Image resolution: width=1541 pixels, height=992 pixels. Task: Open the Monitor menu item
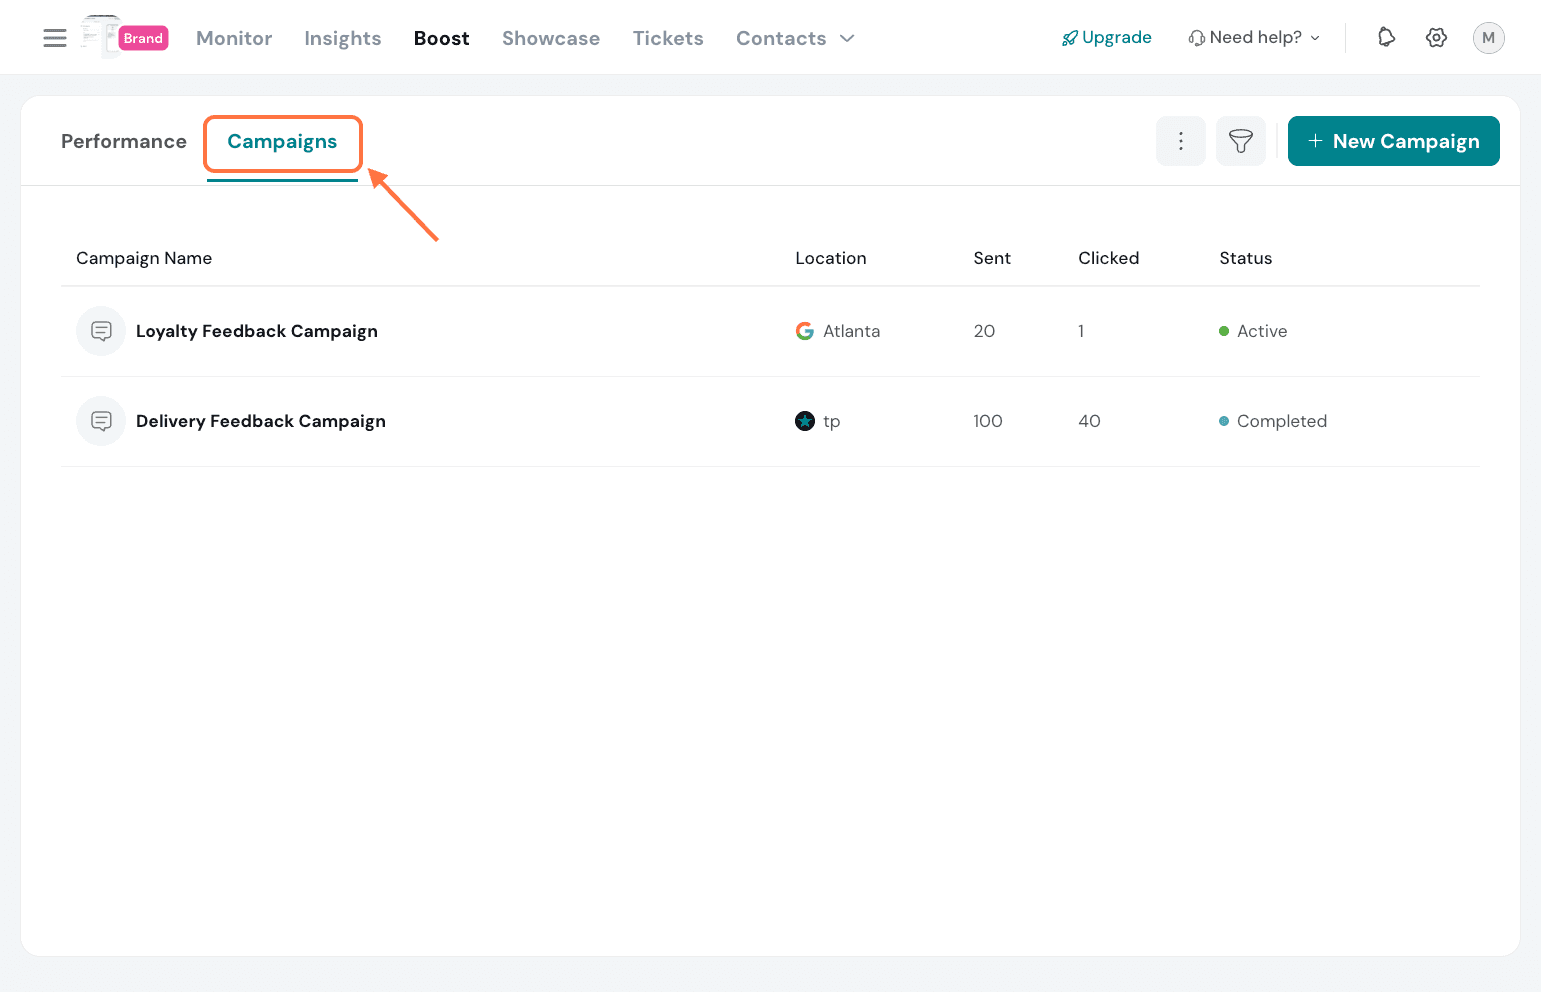(x=234, y=38)
